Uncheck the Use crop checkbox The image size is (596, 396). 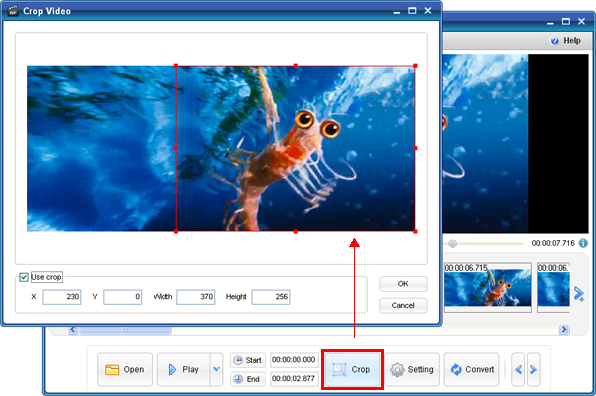click(x=24, y=277)
